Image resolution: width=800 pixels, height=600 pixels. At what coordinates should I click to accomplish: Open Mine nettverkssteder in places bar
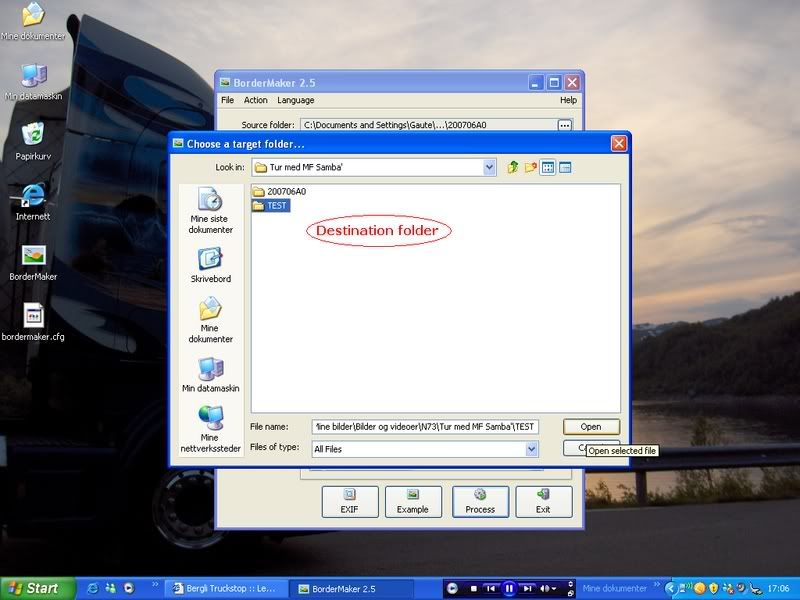211,429
